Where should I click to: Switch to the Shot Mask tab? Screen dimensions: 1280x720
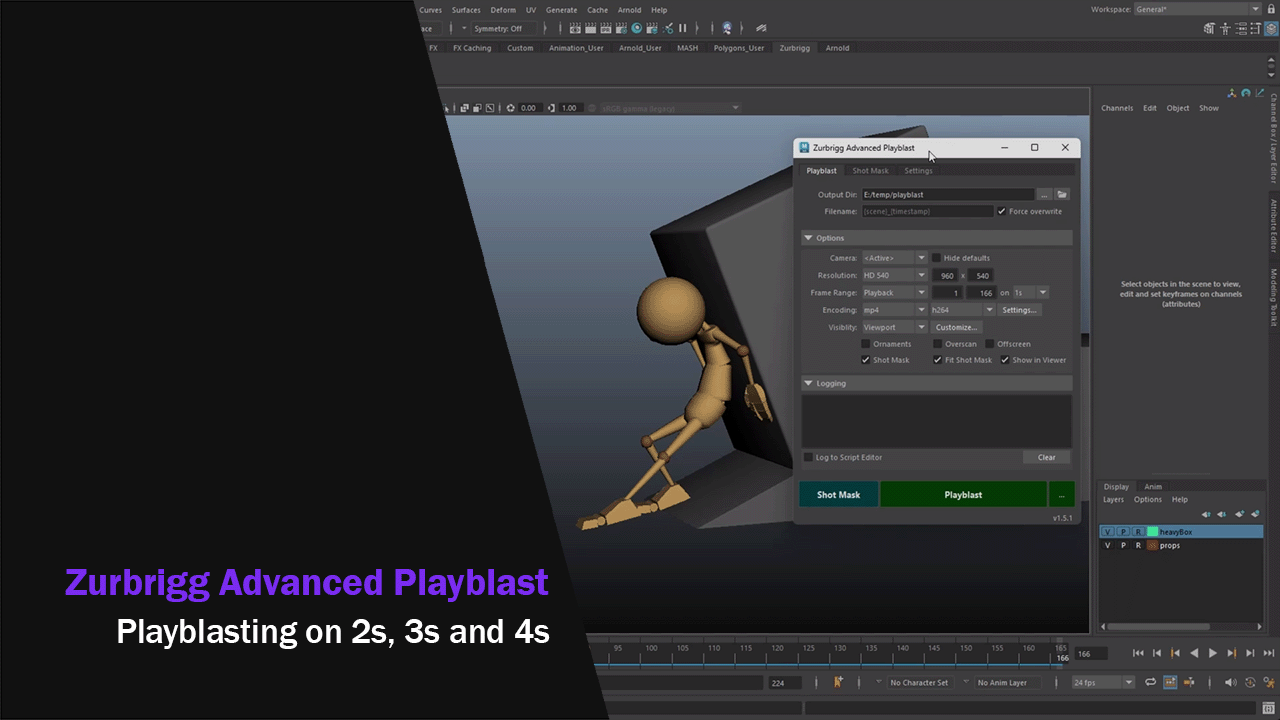click(870, 171)
